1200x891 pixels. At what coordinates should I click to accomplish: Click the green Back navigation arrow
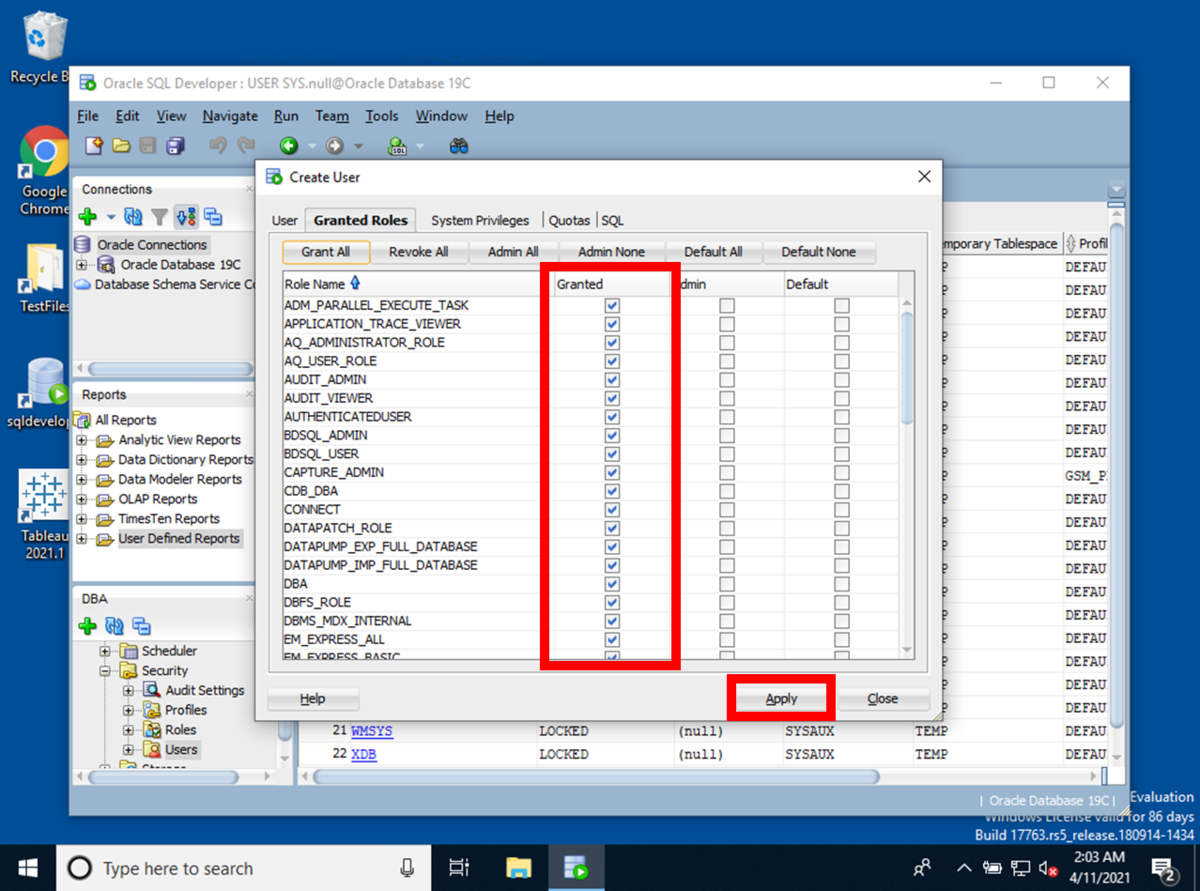[289, 146]
